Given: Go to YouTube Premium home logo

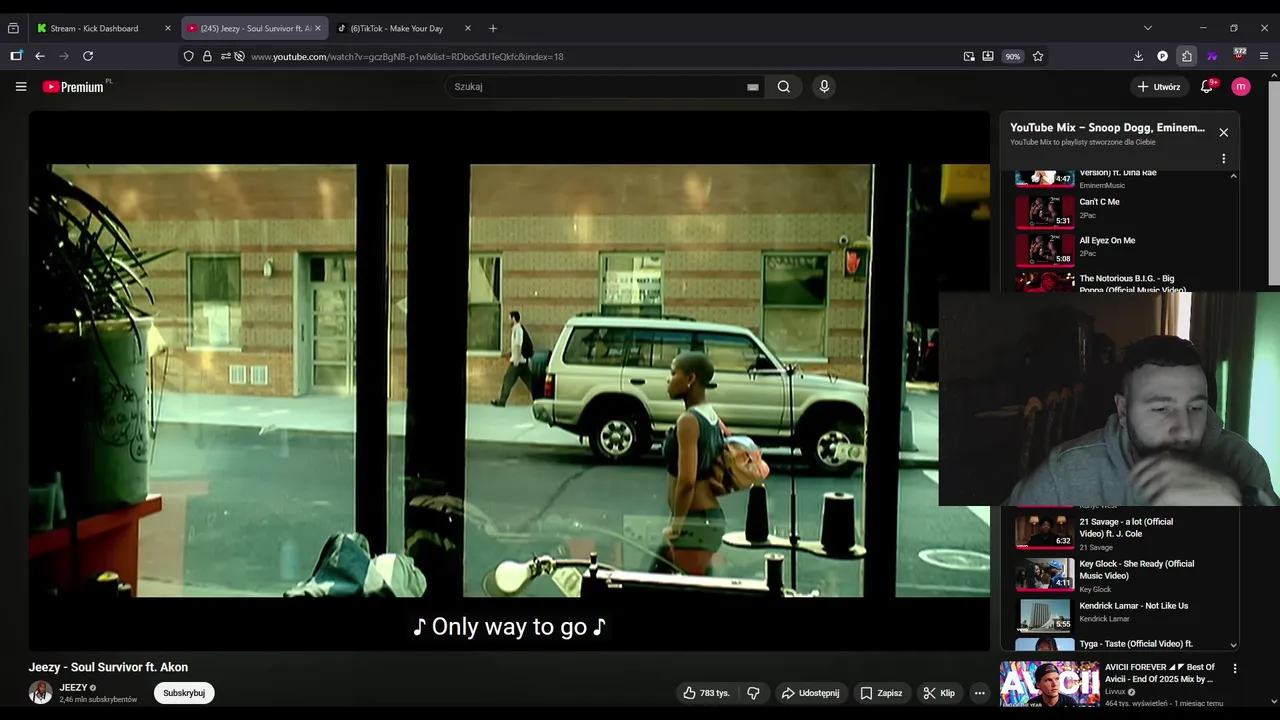Looking at the screenshot, I should 73,87.
